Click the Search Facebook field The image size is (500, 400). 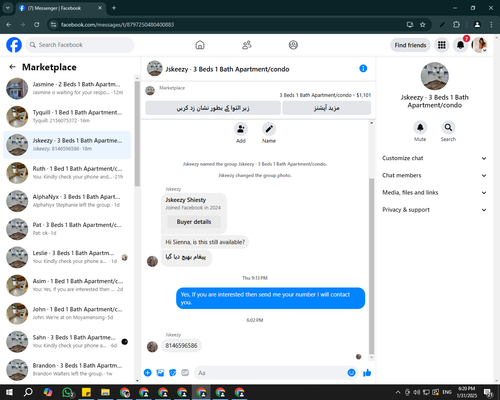coord(80,45)
